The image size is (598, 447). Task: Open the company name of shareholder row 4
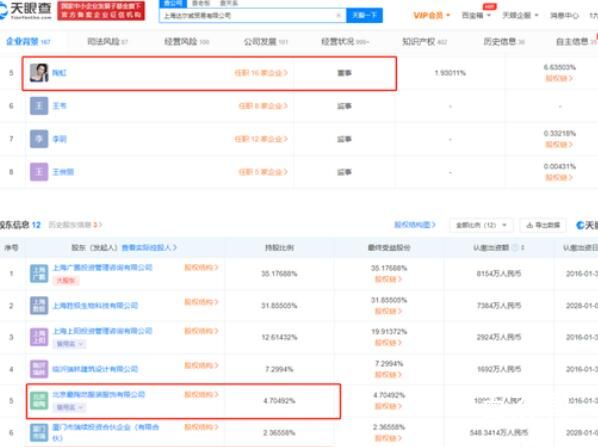pyautogui.click(x=95, y=369)
